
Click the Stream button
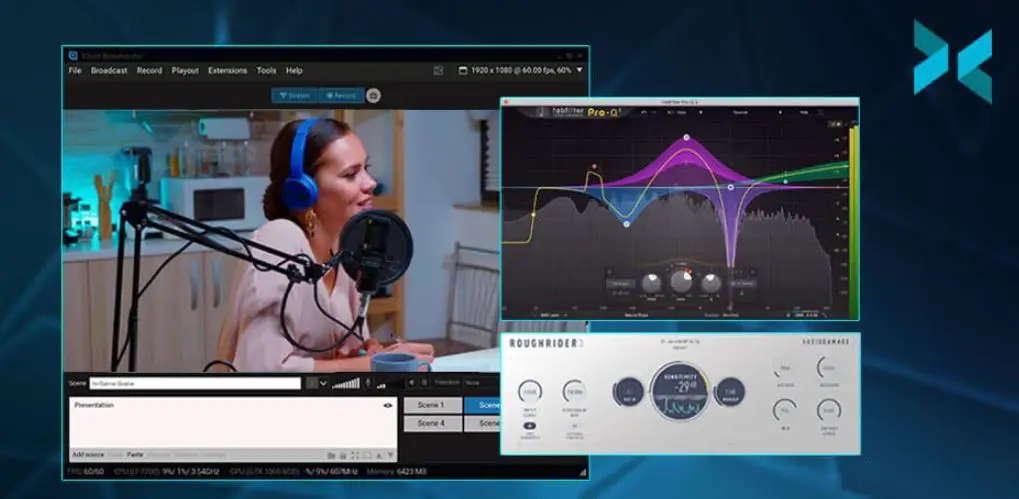tap(294, 96)
